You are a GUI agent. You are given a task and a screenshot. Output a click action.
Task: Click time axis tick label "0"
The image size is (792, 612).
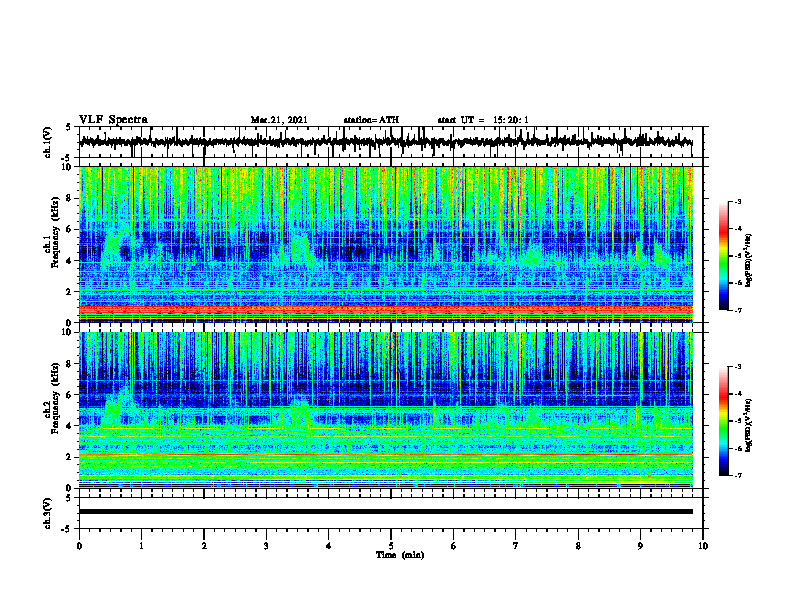coord(79,546)
